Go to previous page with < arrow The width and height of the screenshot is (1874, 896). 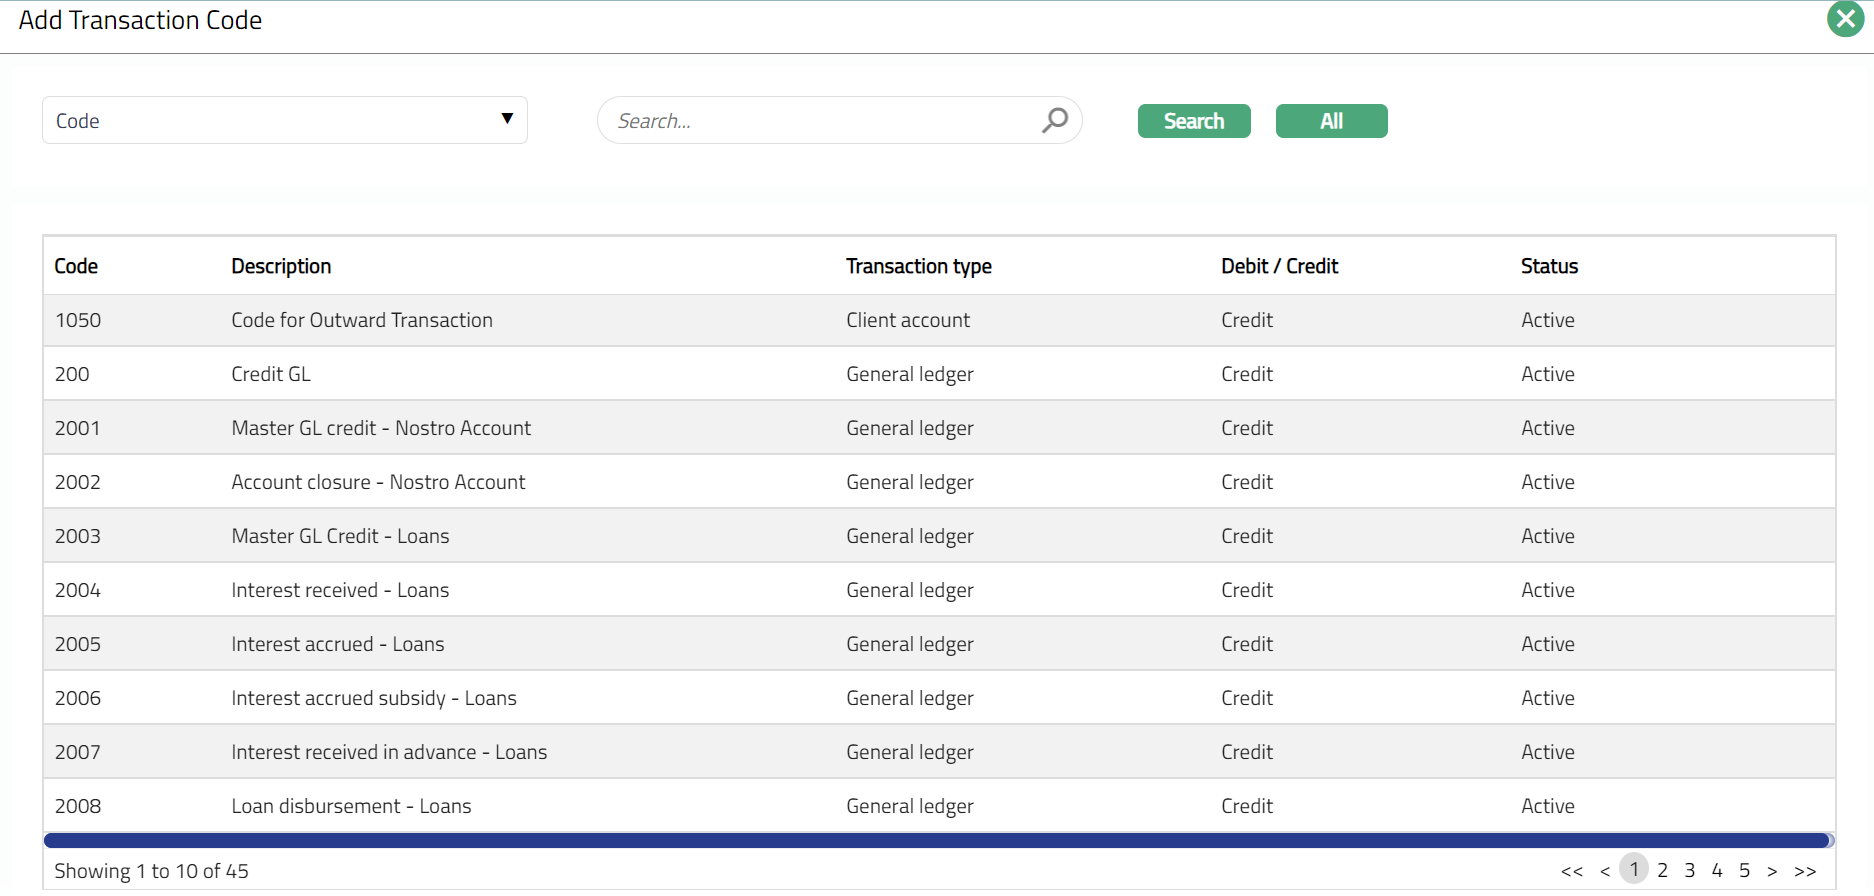pyautogui.click(x=1605, y=871)
